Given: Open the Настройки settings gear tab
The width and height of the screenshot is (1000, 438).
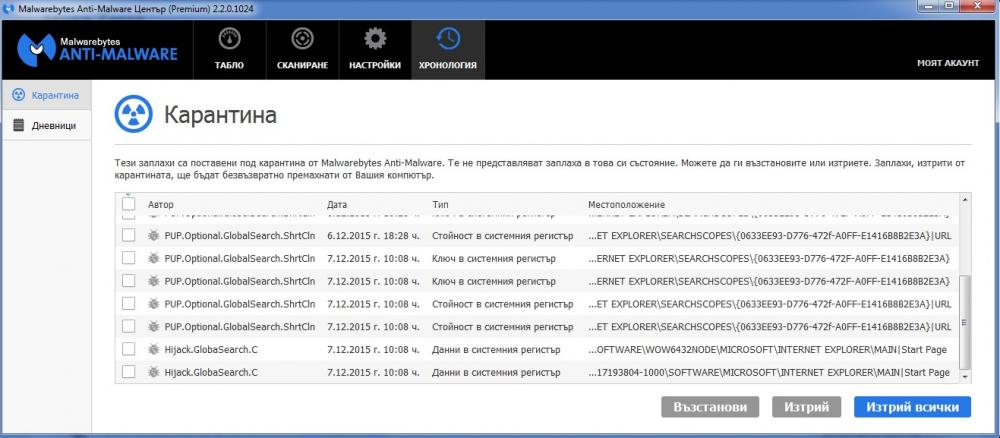Looking at the screenshot, I should (x=375, y=50).
